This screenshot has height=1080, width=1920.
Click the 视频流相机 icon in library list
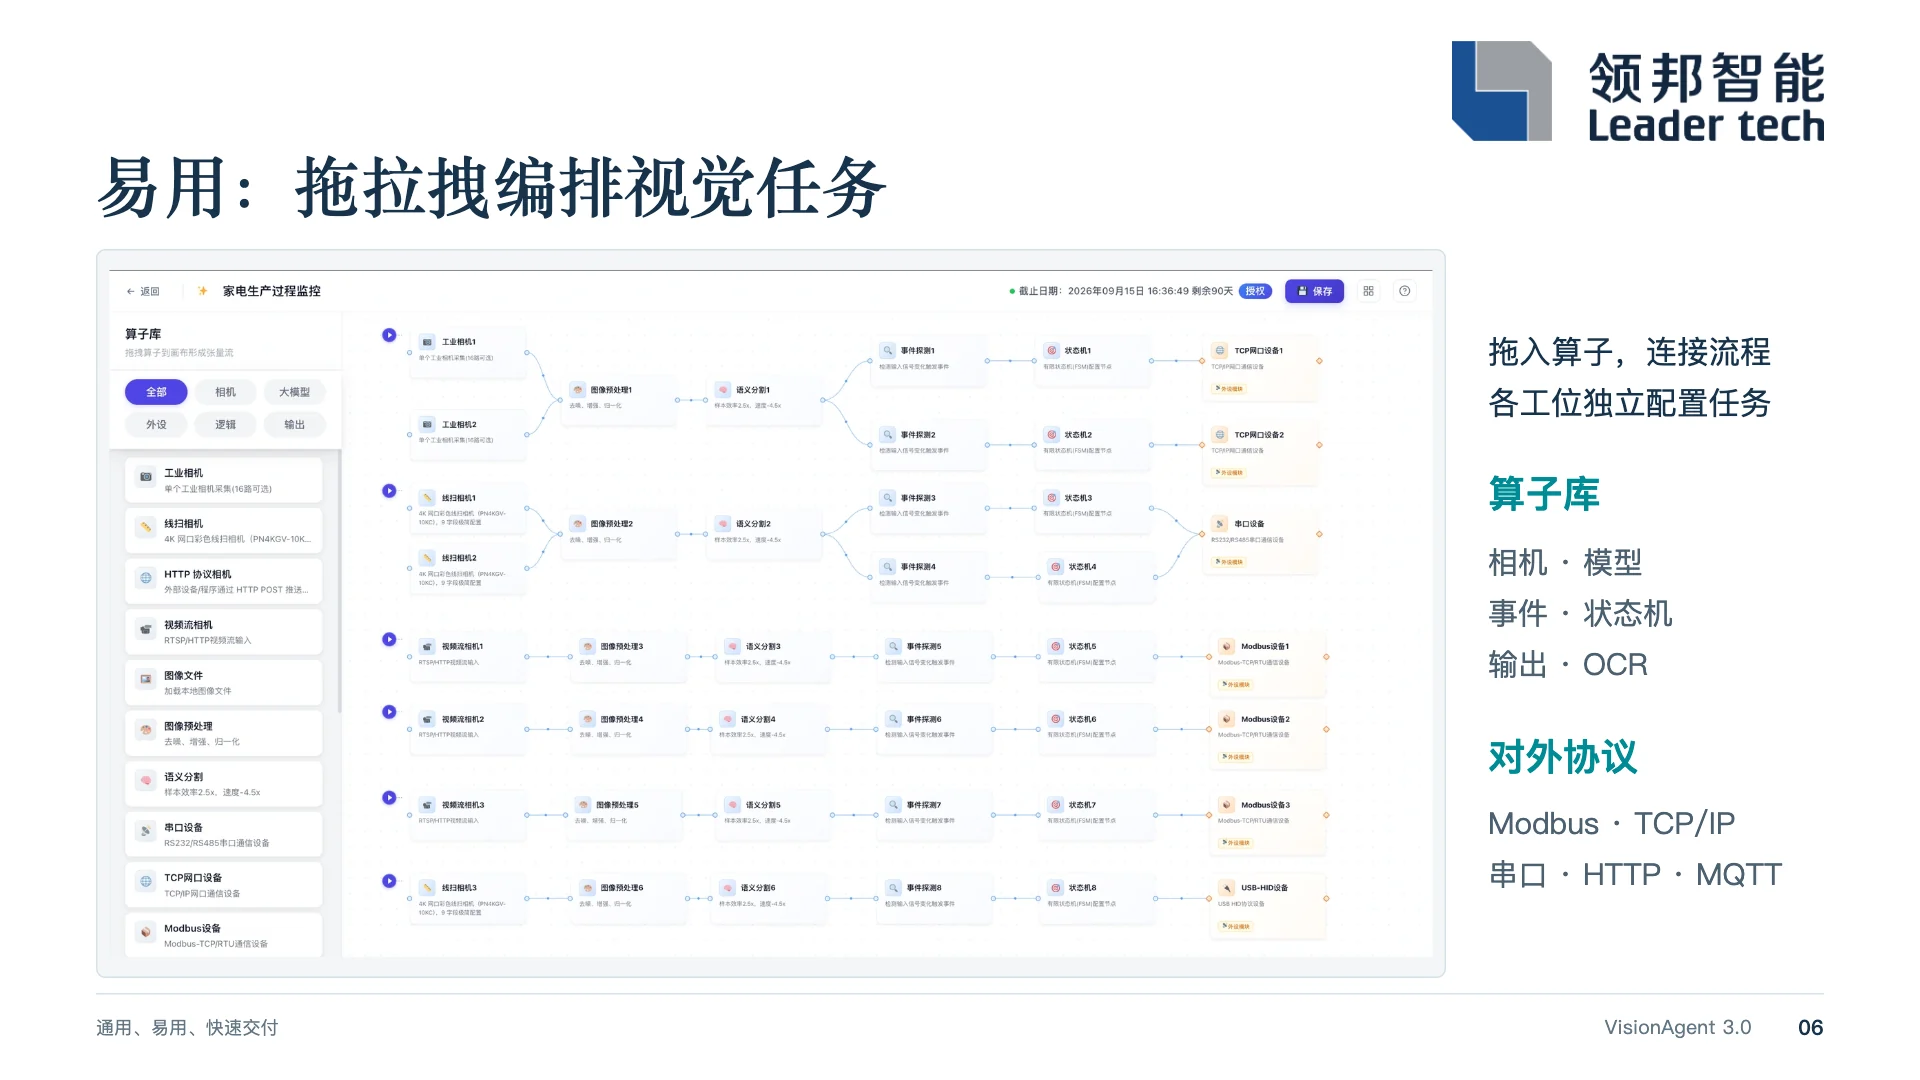(x=146, y=629)
